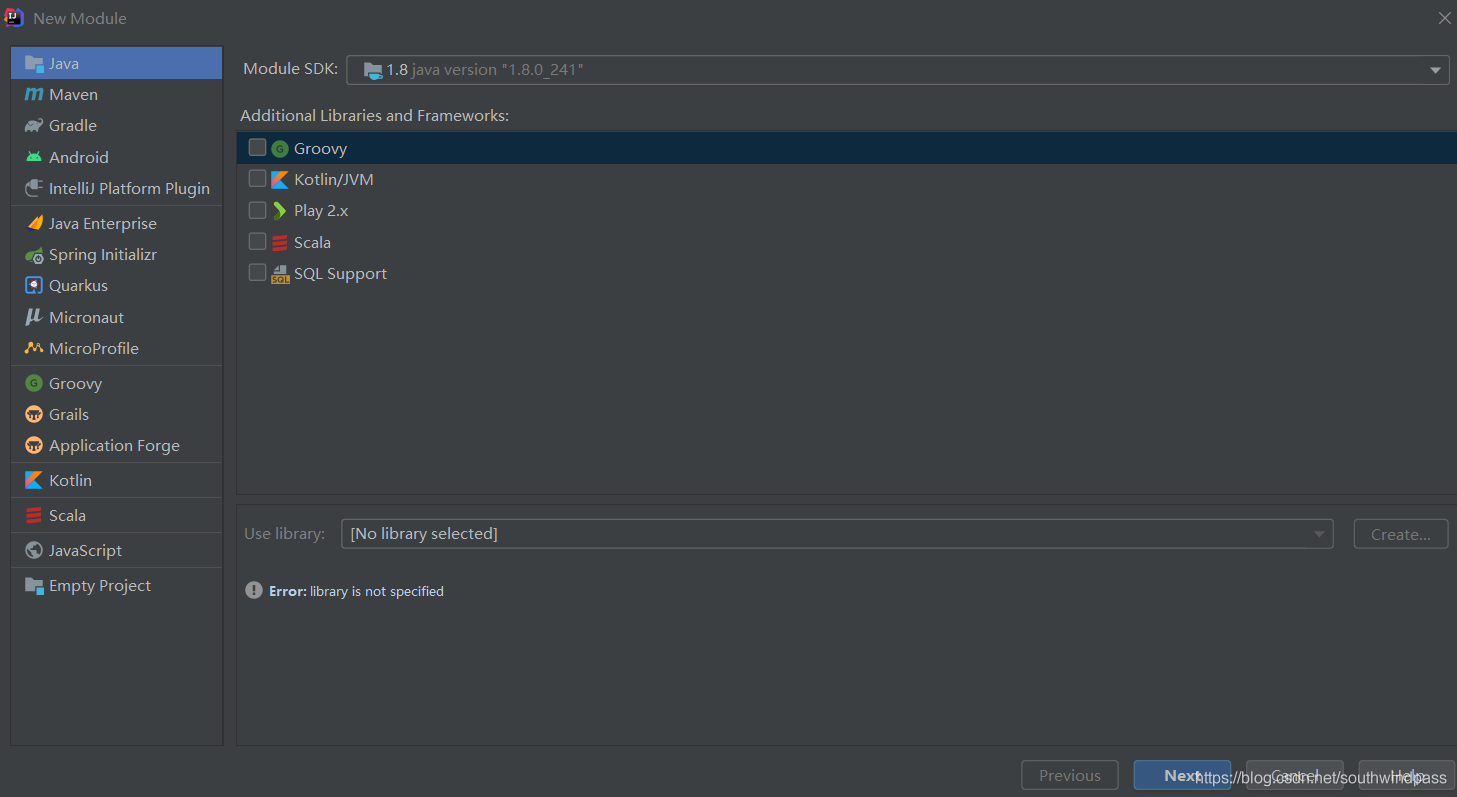Viewport: 1457px width, 797px height.
Task: Click the Cancel button
Action: 1294,775
